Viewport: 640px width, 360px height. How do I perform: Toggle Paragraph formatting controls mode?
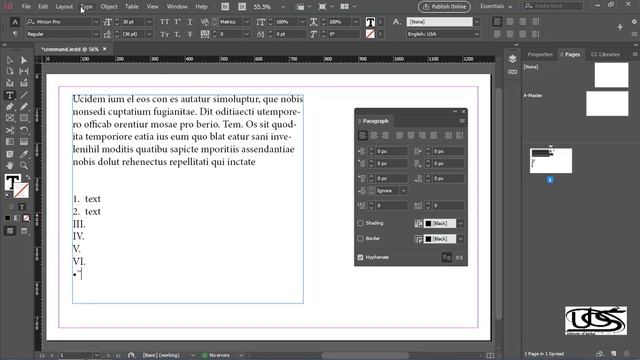[15, 34]
